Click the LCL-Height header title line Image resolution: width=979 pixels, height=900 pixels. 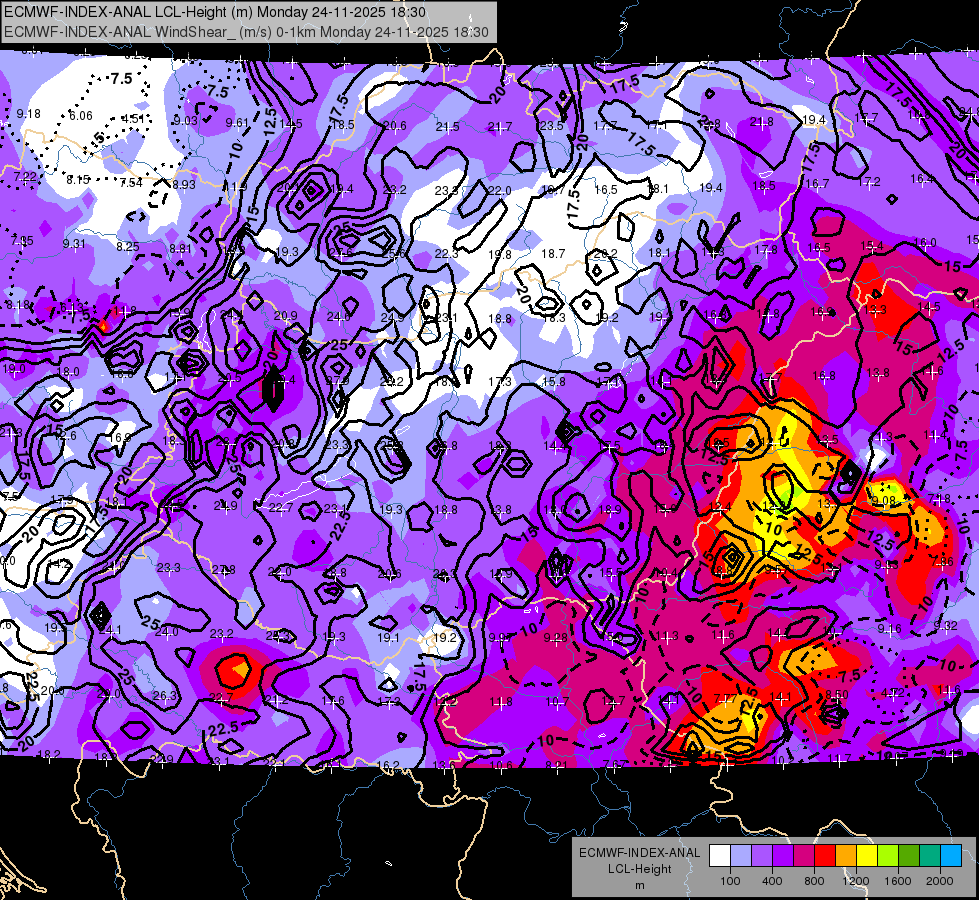pyautogui.click(x=215, y=12)
